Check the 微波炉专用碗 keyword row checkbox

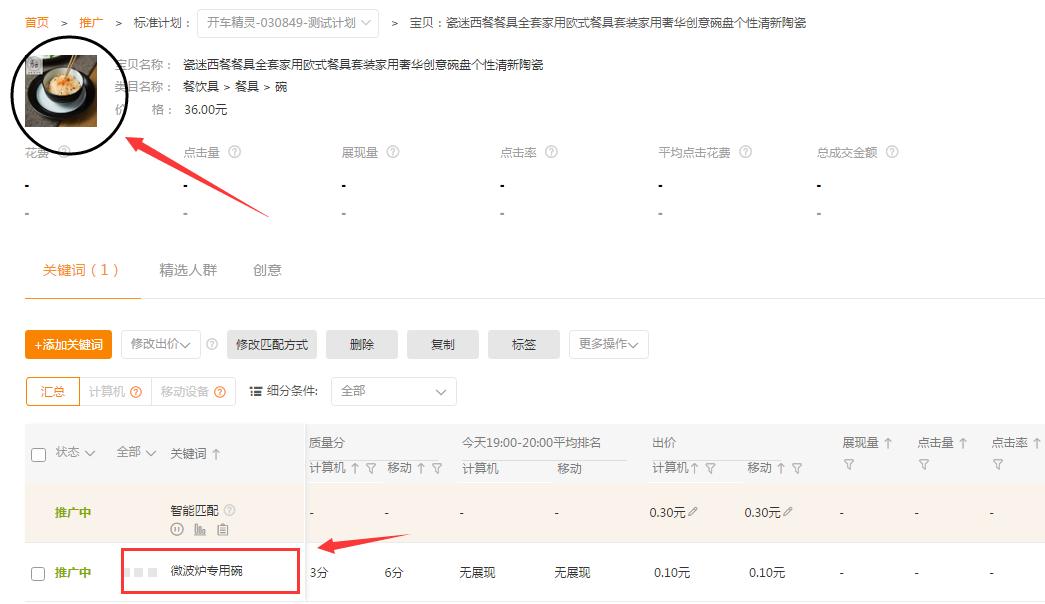38,572
